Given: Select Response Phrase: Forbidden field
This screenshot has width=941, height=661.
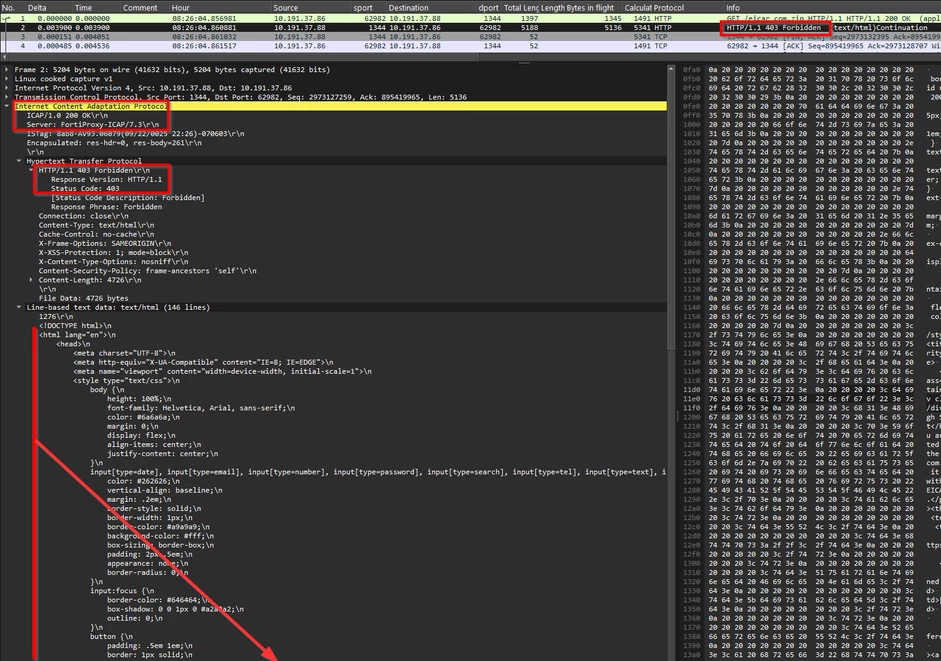Looking at the screenshot, I should [106, 207].
